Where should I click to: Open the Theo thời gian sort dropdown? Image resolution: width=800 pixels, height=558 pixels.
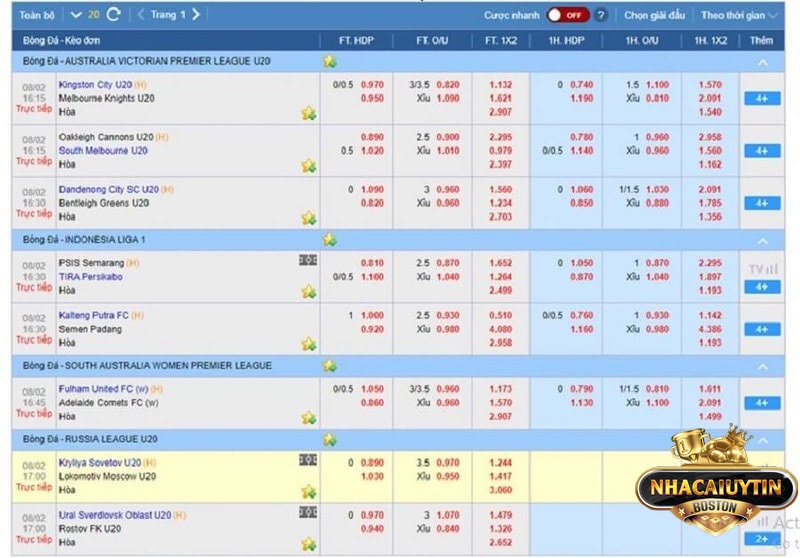click(x=738, y=15)
